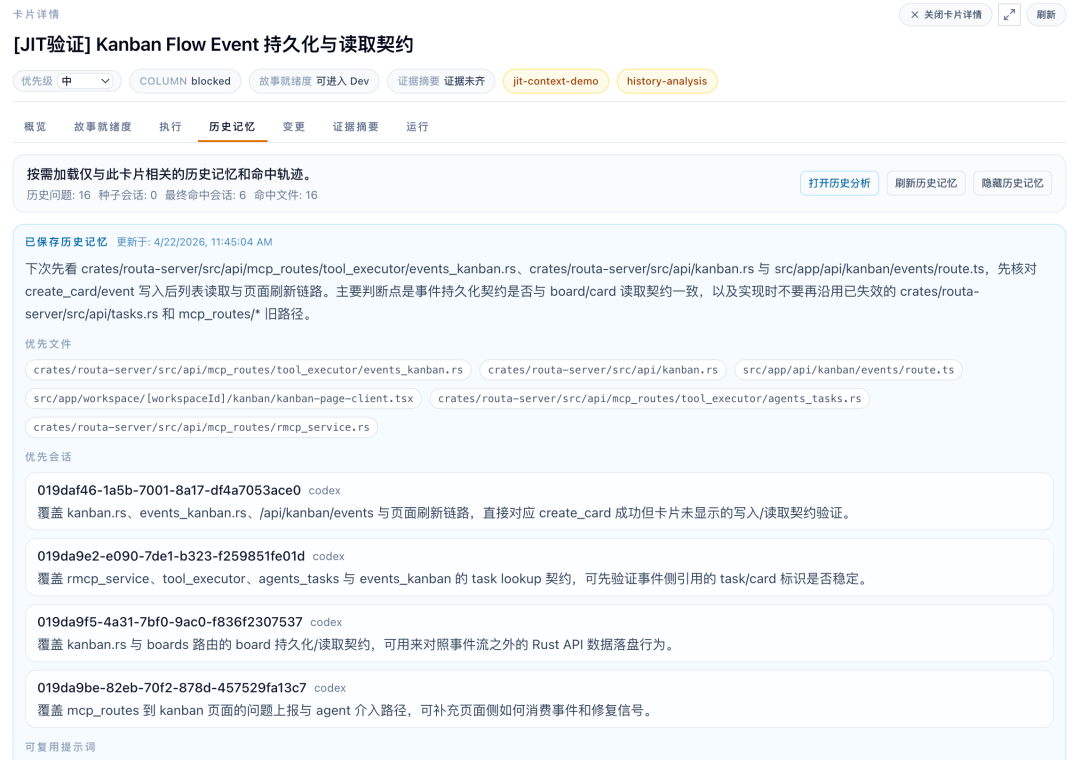Click the kanban-page-client.tsx file chip
Viewport: 1080px width, 760px height.
click(223, 398)
